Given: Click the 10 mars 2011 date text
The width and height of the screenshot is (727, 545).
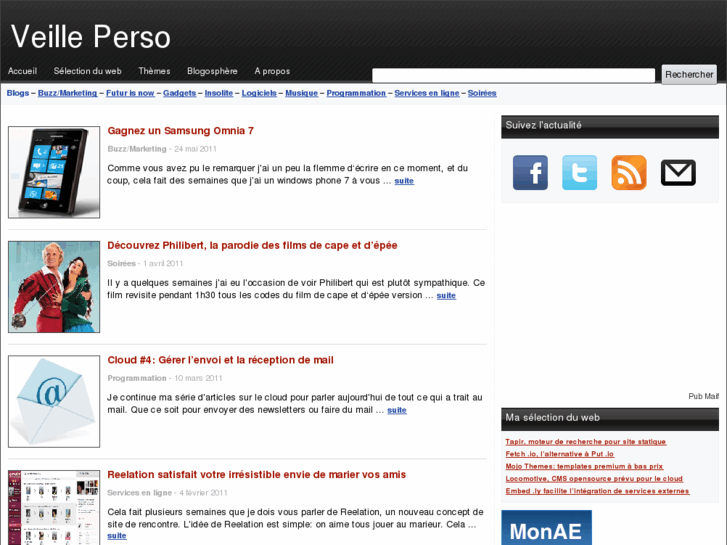Looking at the screenshot, I should [x=198, y=378].
